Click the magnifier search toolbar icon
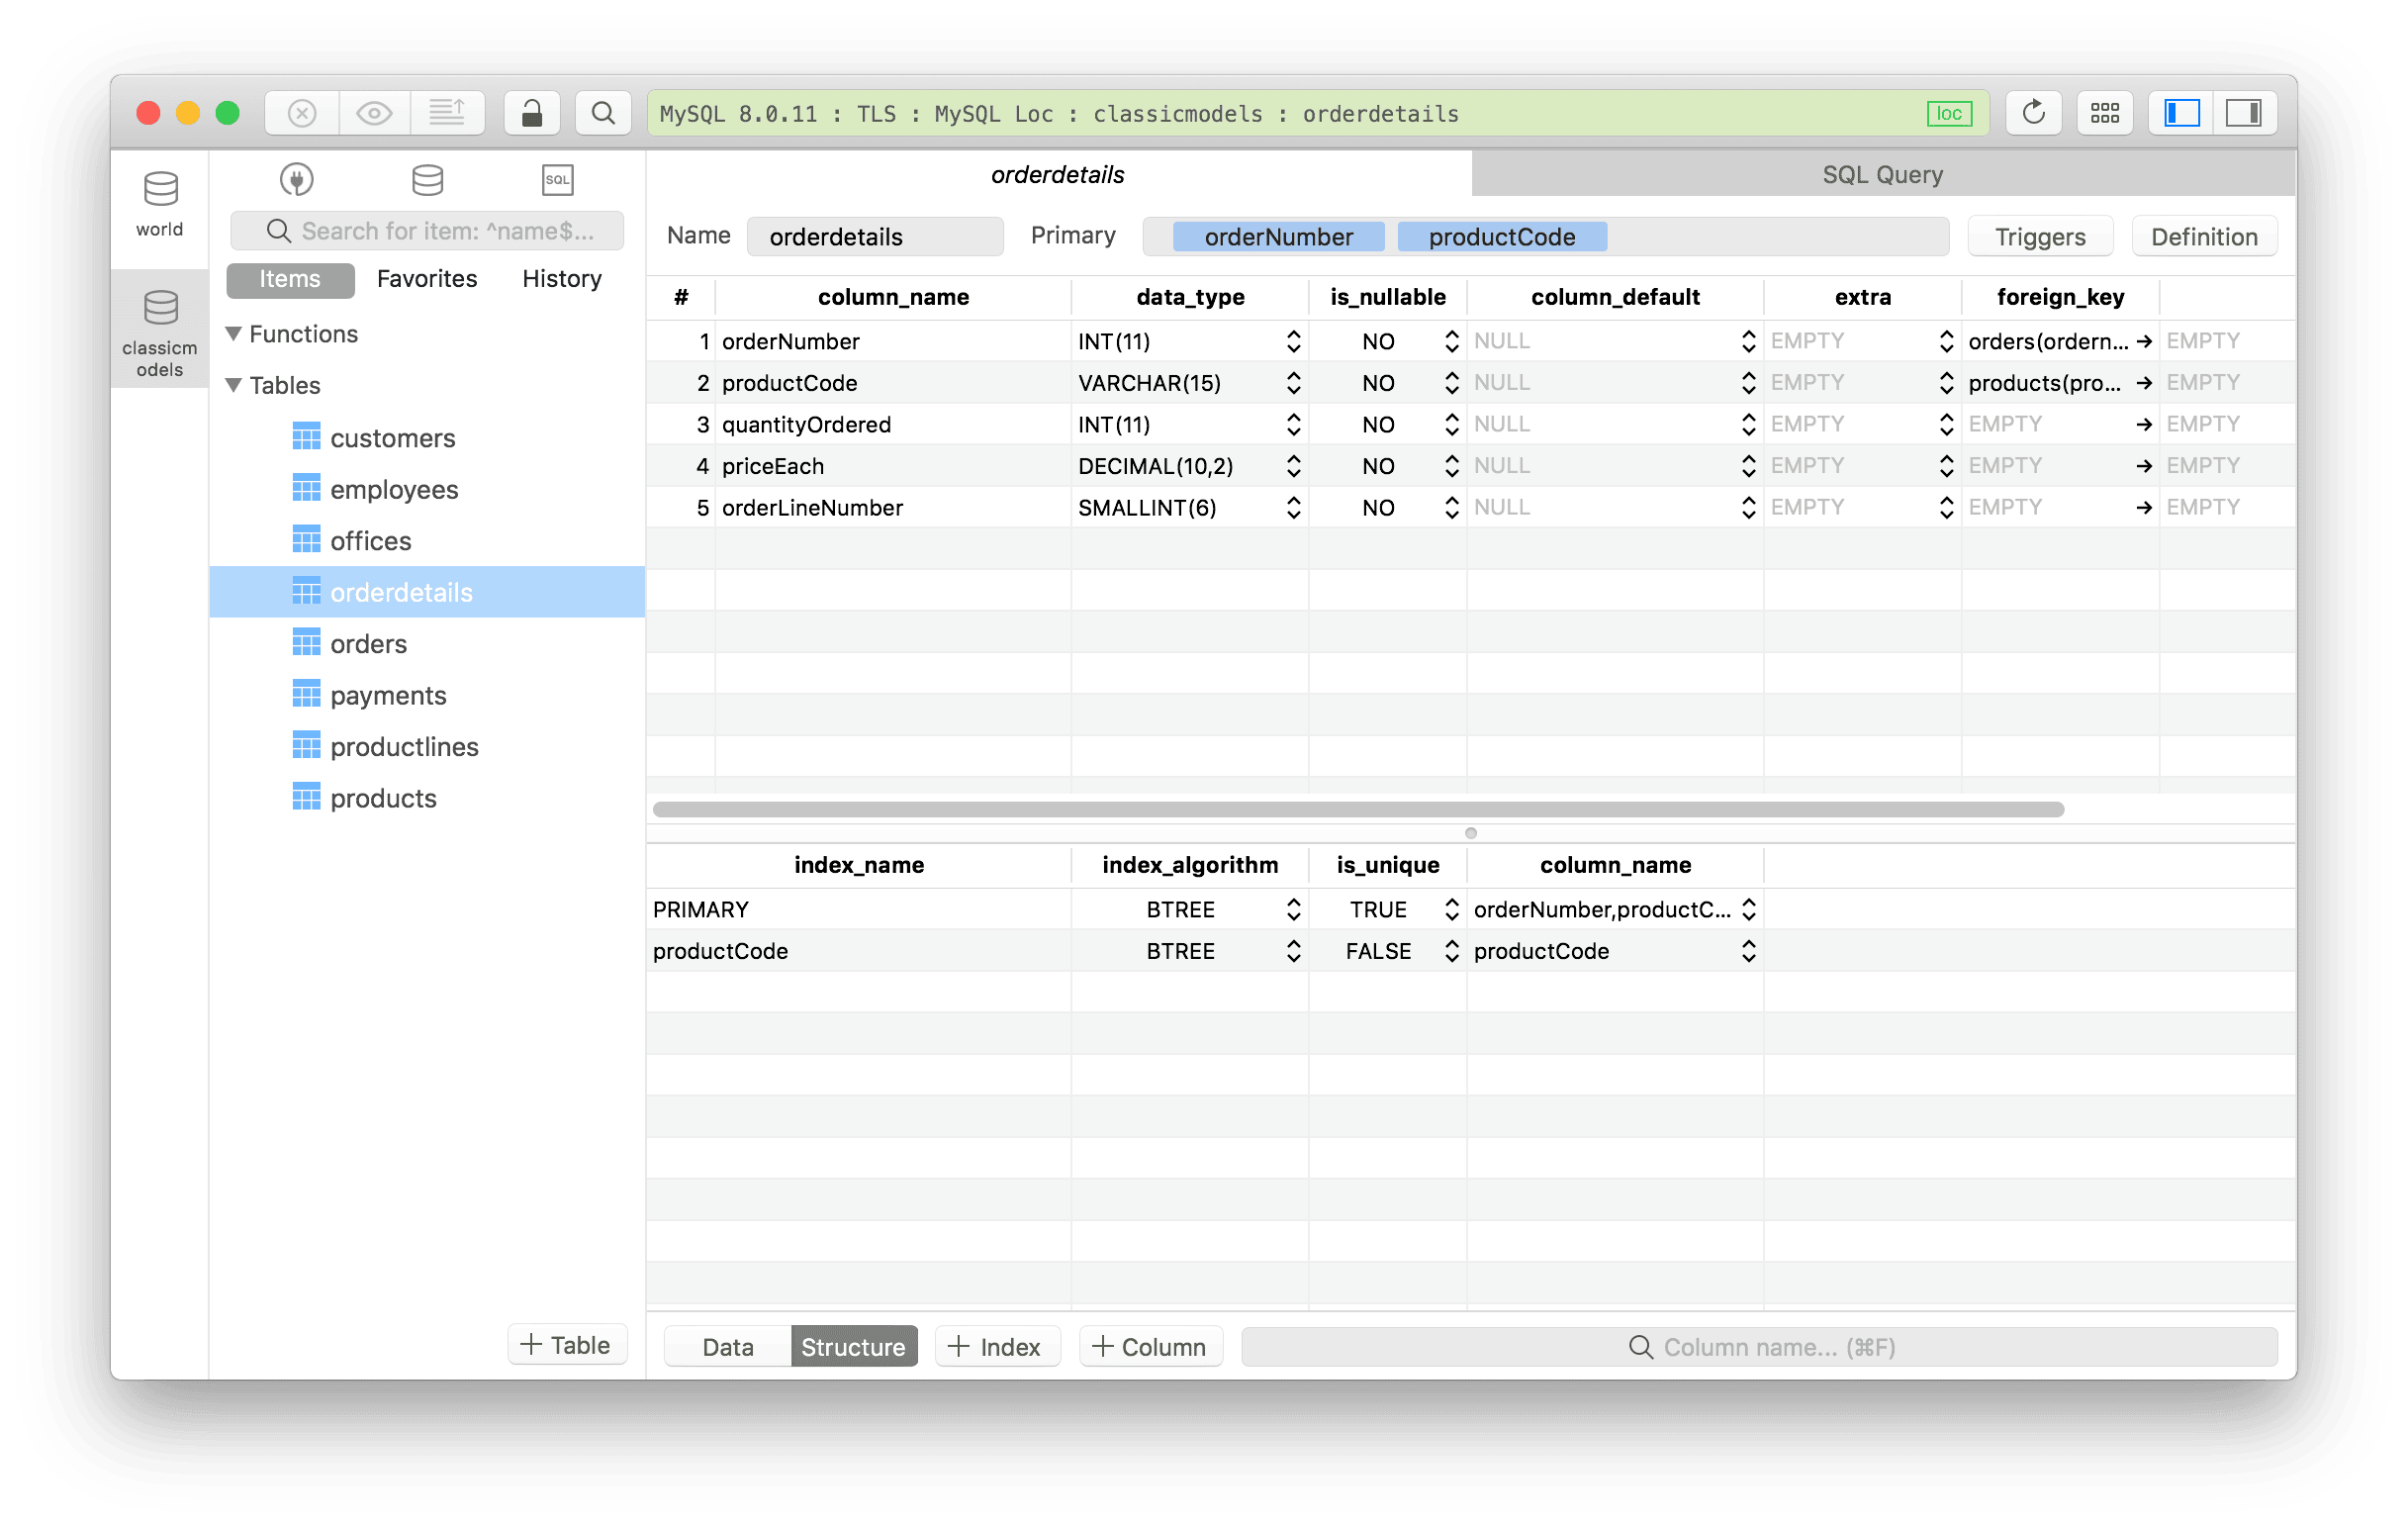This screenshot has height=1526, width=2408. tap(603, 113)
